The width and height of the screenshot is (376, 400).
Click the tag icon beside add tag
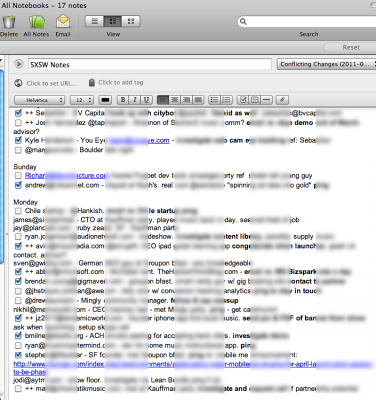click(x=92, y=82)
